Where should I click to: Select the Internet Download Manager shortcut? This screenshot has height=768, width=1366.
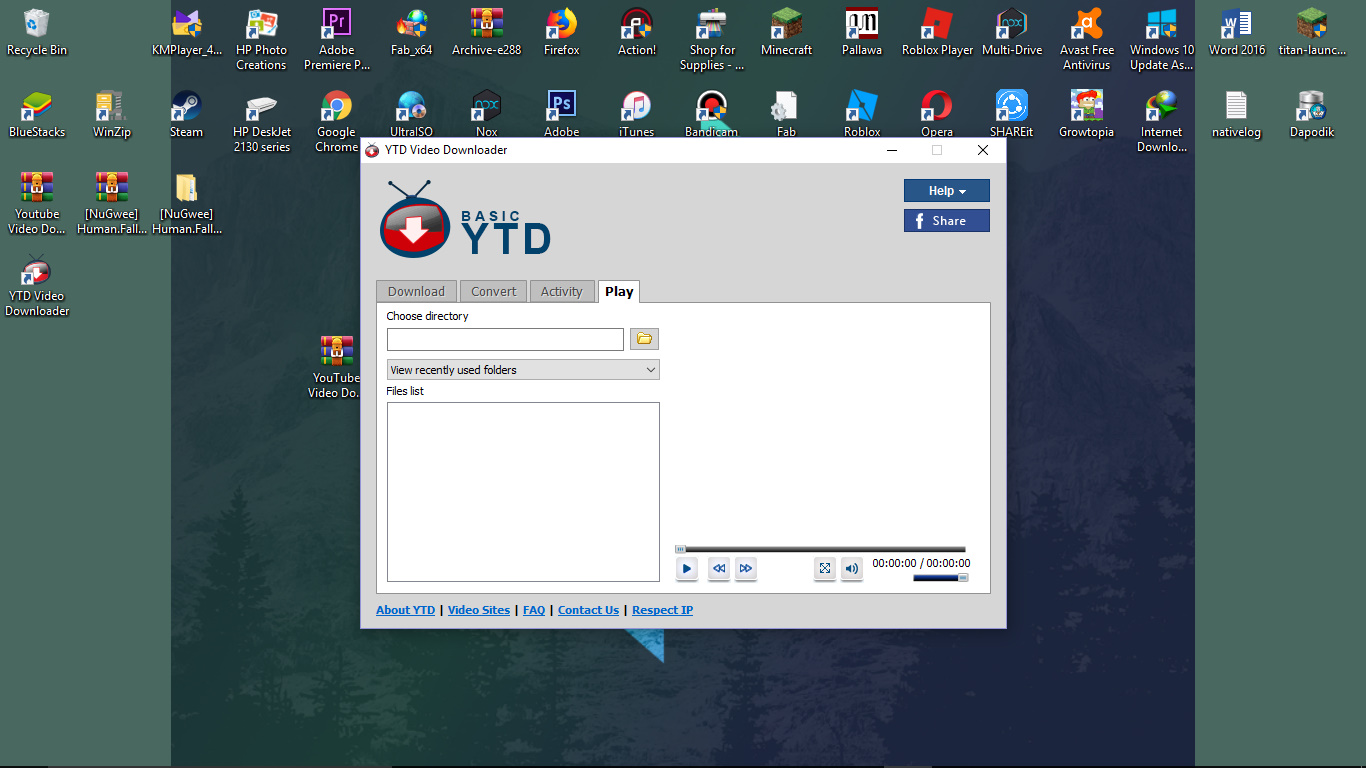(1162, 122)
